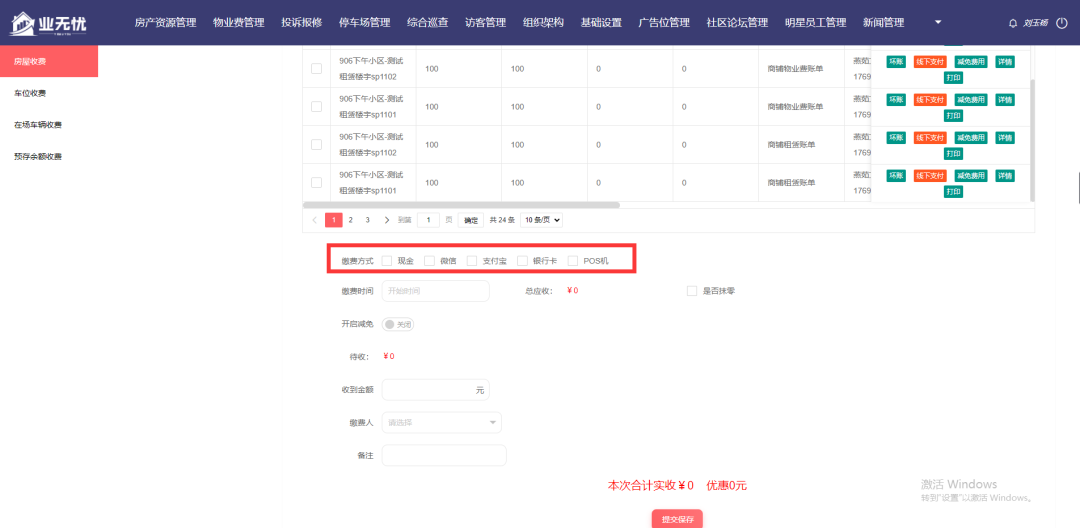Open notifications via the bell icon

(x=1012, y=23)
